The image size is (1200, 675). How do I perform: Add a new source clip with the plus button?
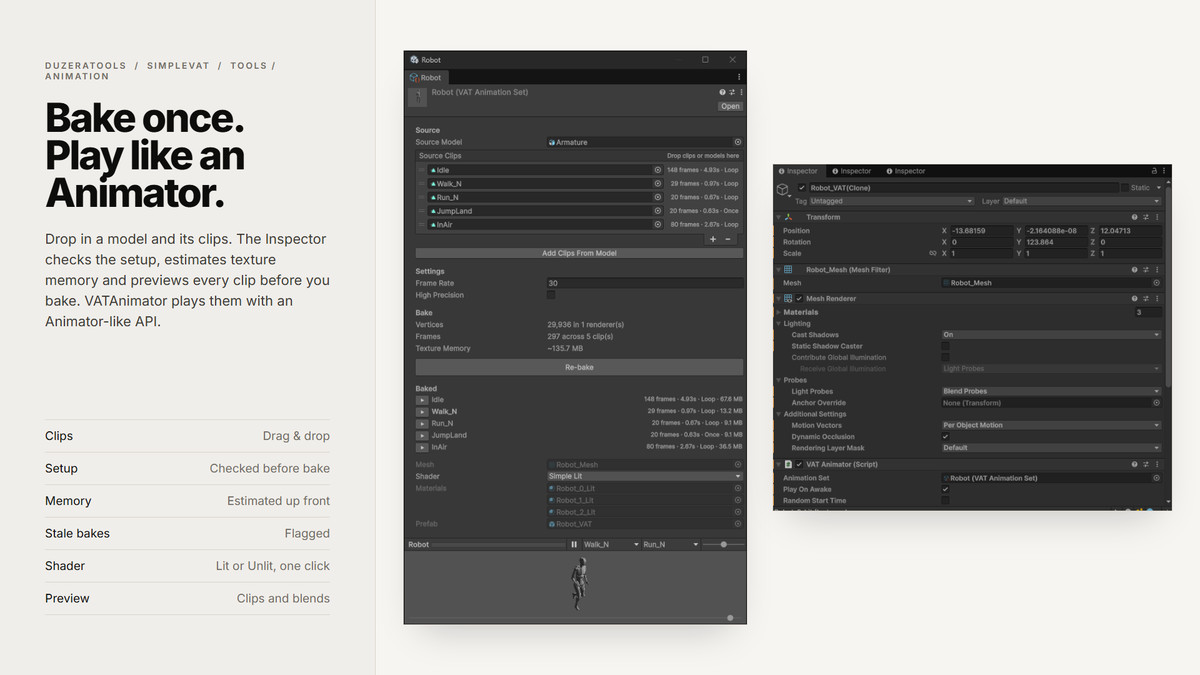(713, 239)
